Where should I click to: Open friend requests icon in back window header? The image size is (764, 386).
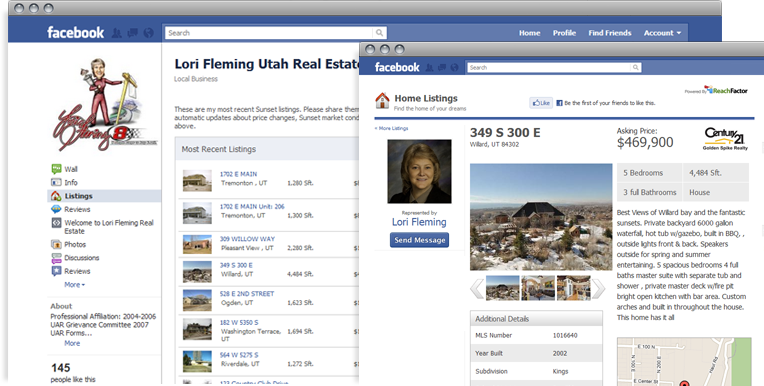point(116,33)
